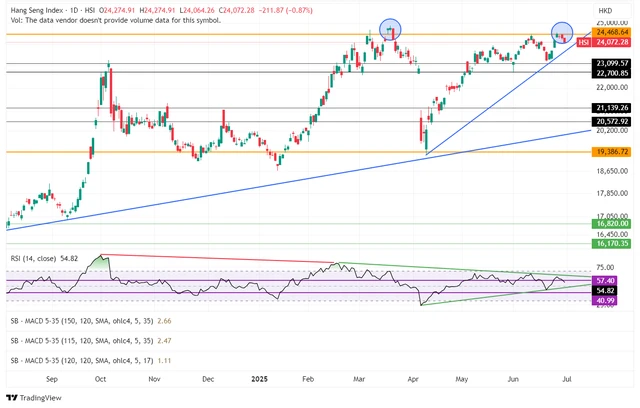Click the May label on time axis
The height and width of the screenshot is (408, 640).
tap(462, 379)
